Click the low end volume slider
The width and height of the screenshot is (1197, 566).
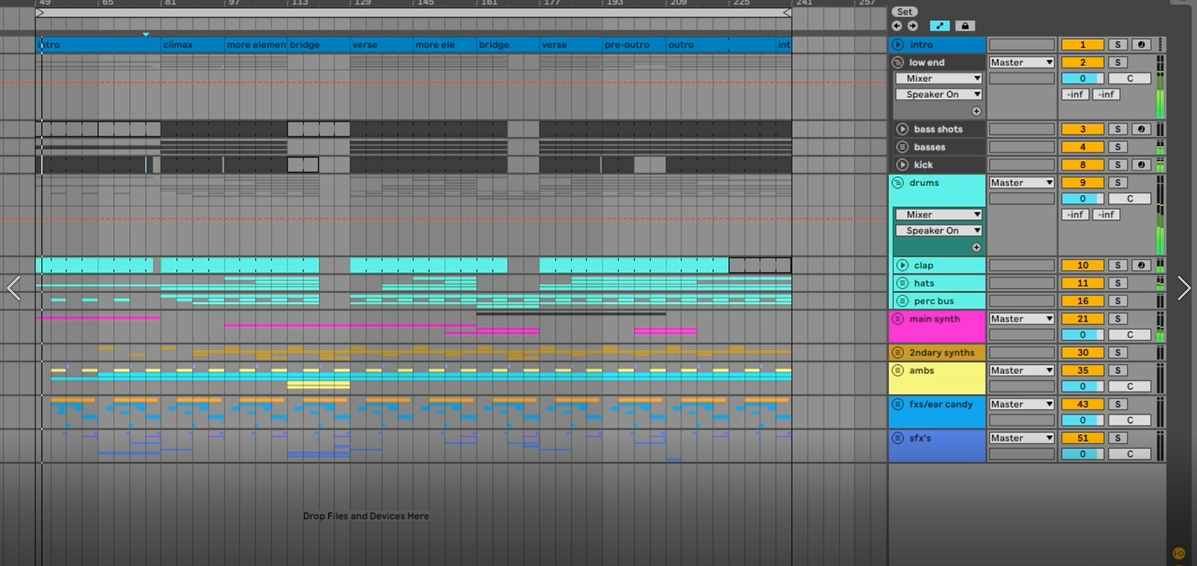click(x=1082, y=79)
